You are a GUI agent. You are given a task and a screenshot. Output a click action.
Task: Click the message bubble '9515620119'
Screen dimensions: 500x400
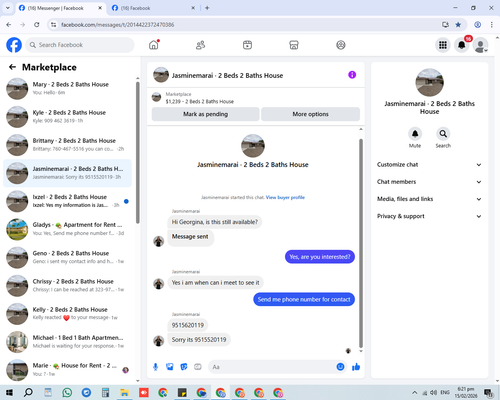point(188,325)
